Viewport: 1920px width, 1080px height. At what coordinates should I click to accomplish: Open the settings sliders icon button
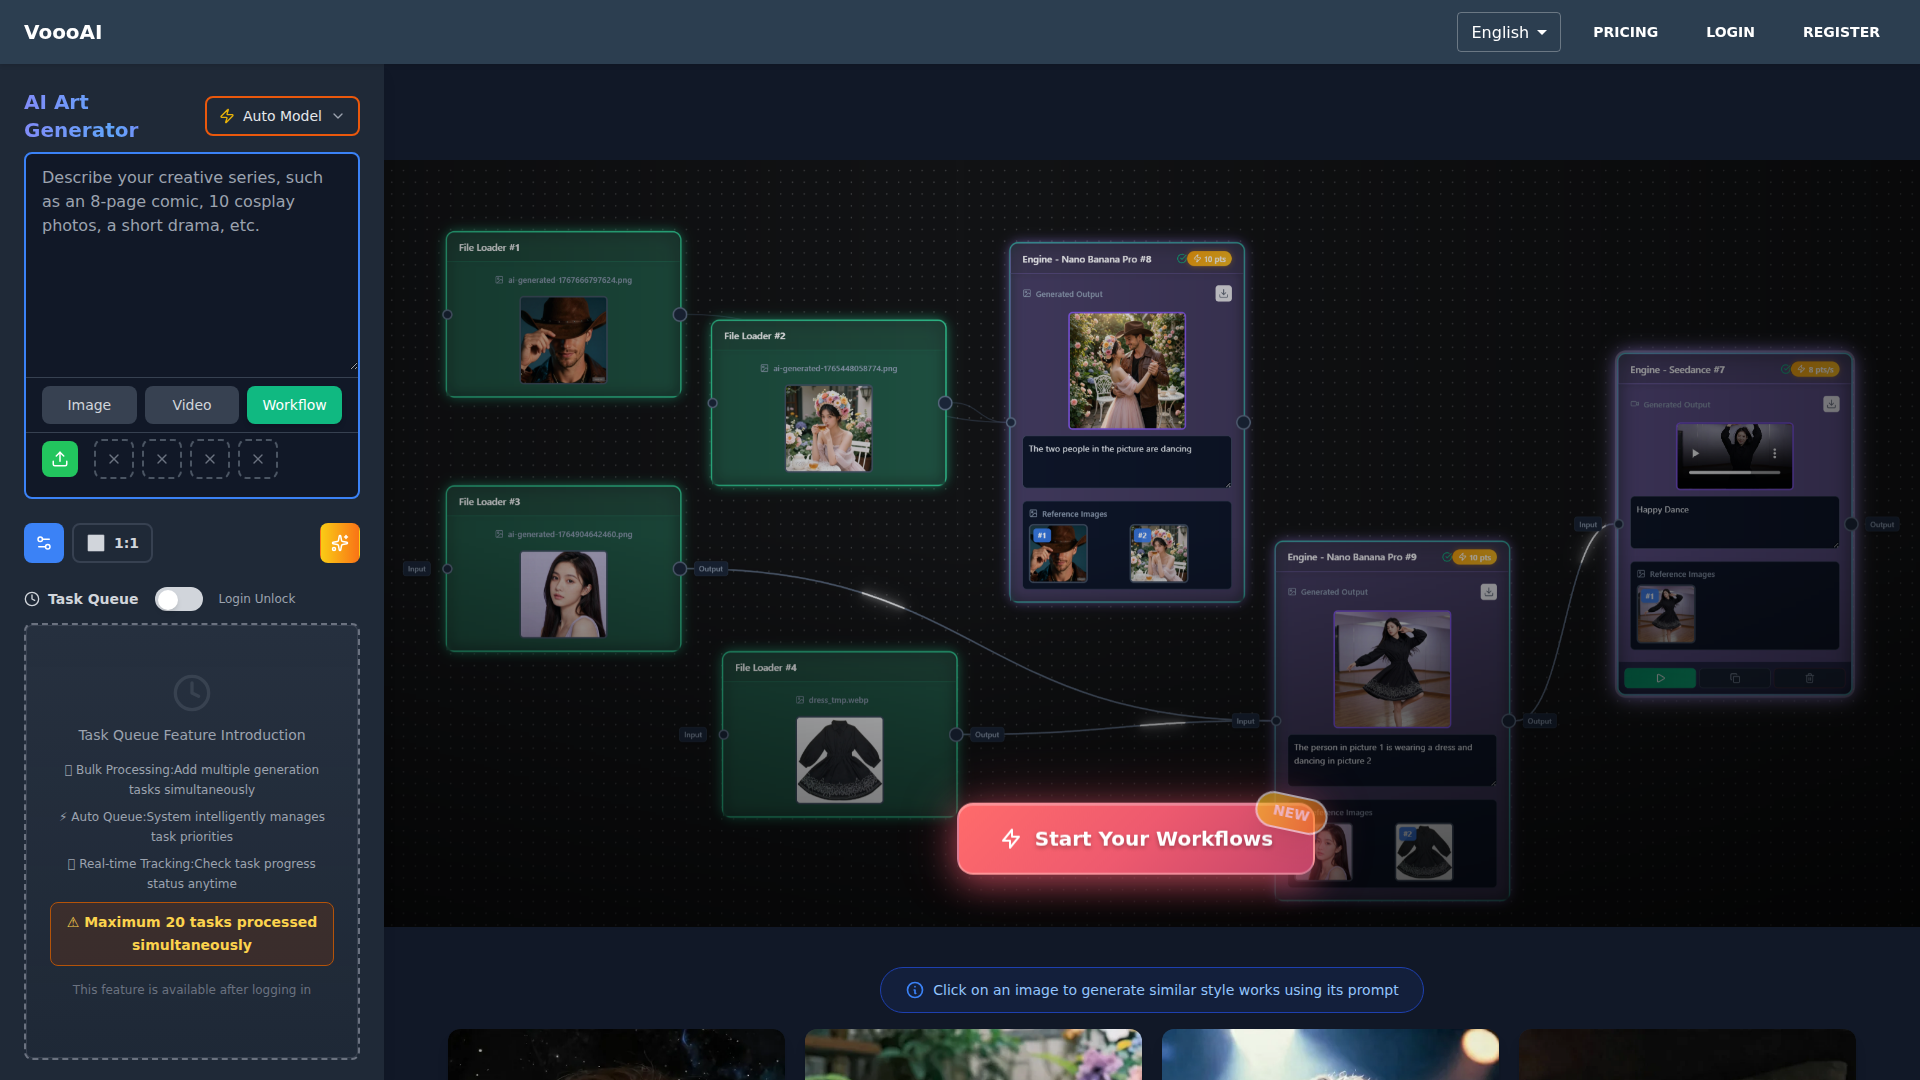pyautogui.click(x=44, y=543)
